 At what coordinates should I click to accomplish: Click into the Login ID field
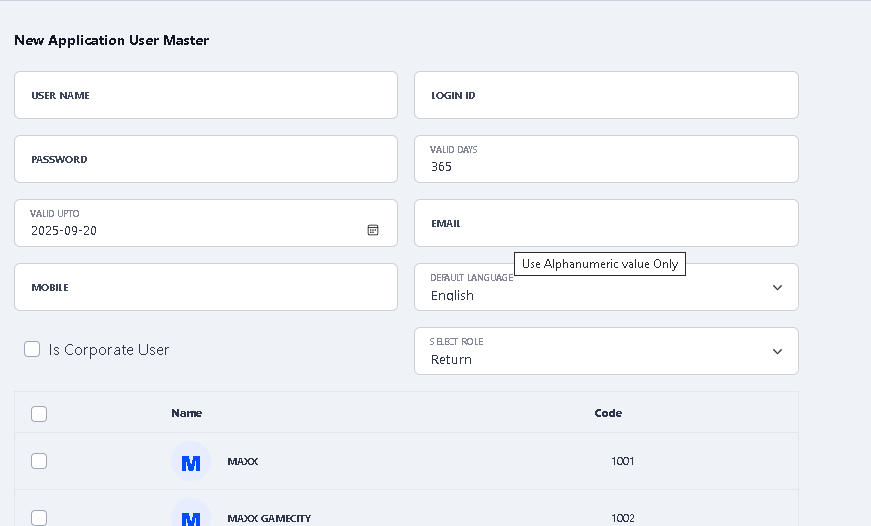(606, 95)
